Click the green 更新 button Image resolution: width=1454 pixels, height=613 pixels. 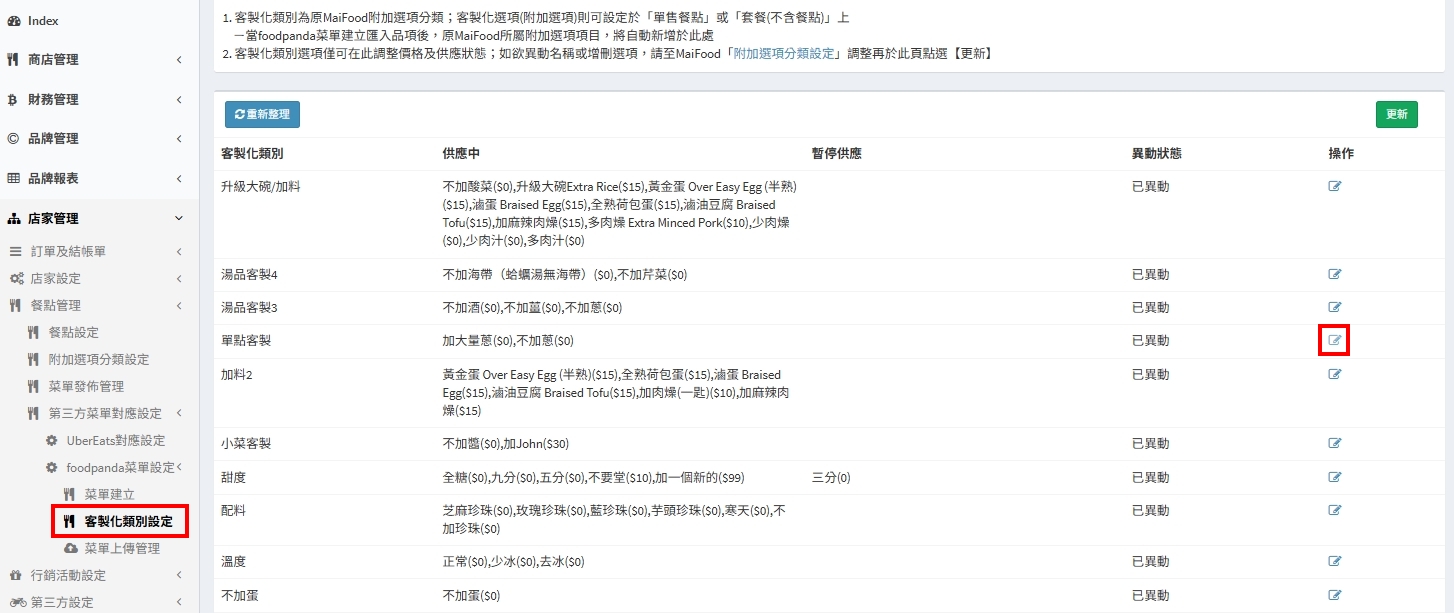point(1396,115)
